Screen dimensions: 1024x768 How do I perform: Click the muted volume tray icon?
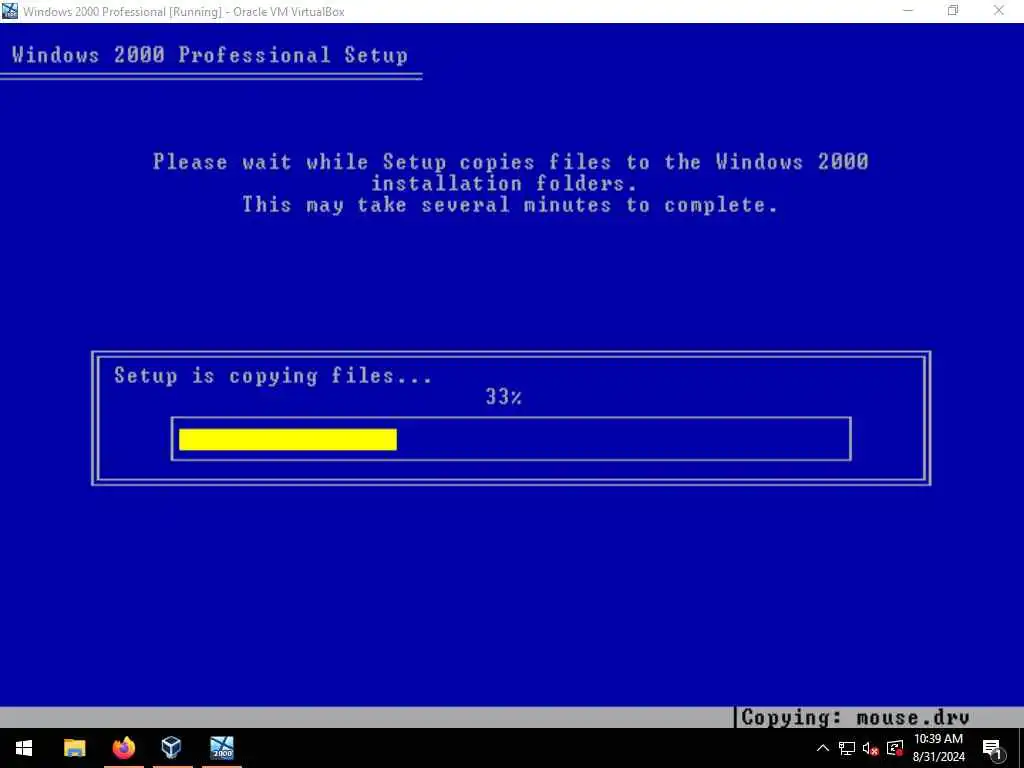click(870, 749)
